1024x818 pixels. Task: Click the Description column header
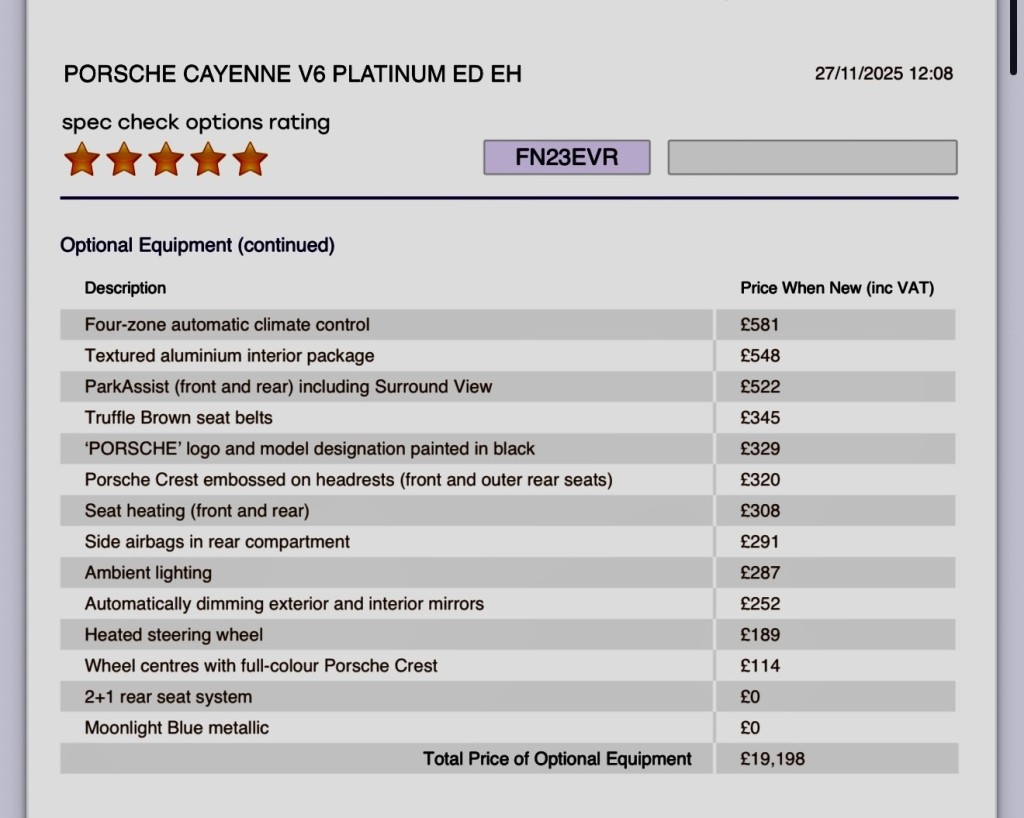click(125, 288)
